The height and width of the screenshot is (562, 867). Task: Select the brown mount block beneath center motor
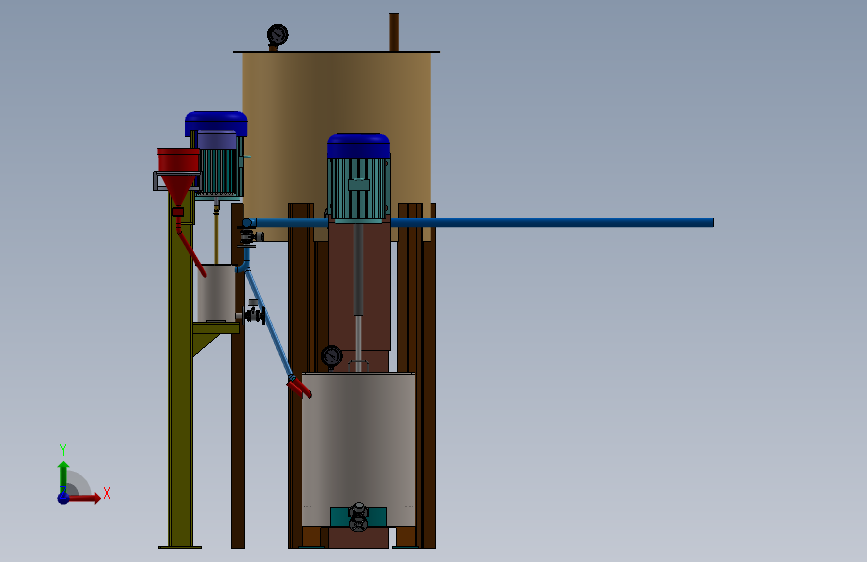(x=359, y=285)
